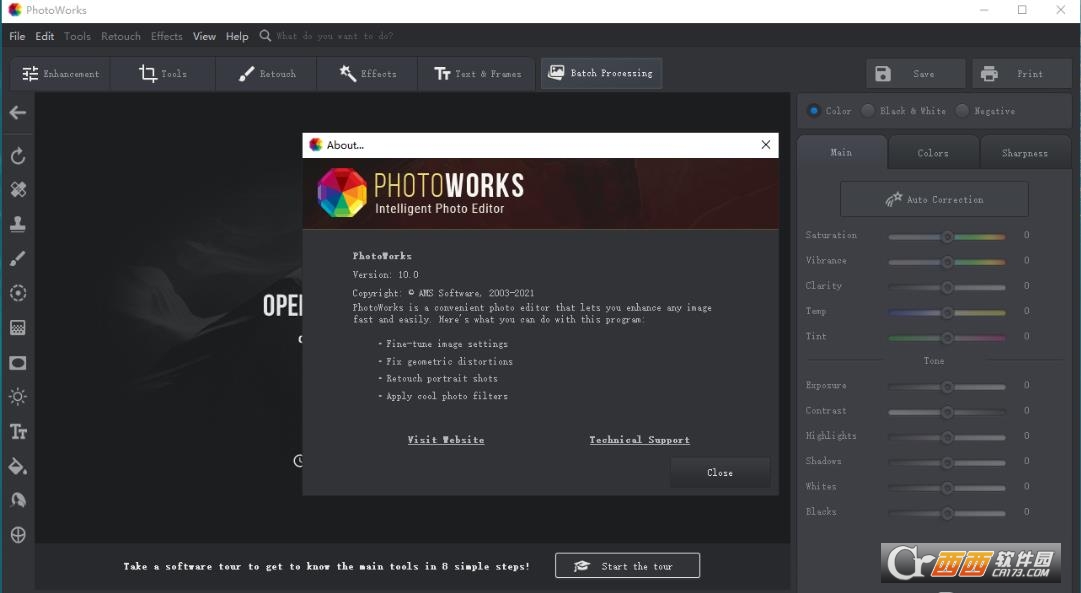Select the graduated filter icon in the sidebar

coord(18,328)
